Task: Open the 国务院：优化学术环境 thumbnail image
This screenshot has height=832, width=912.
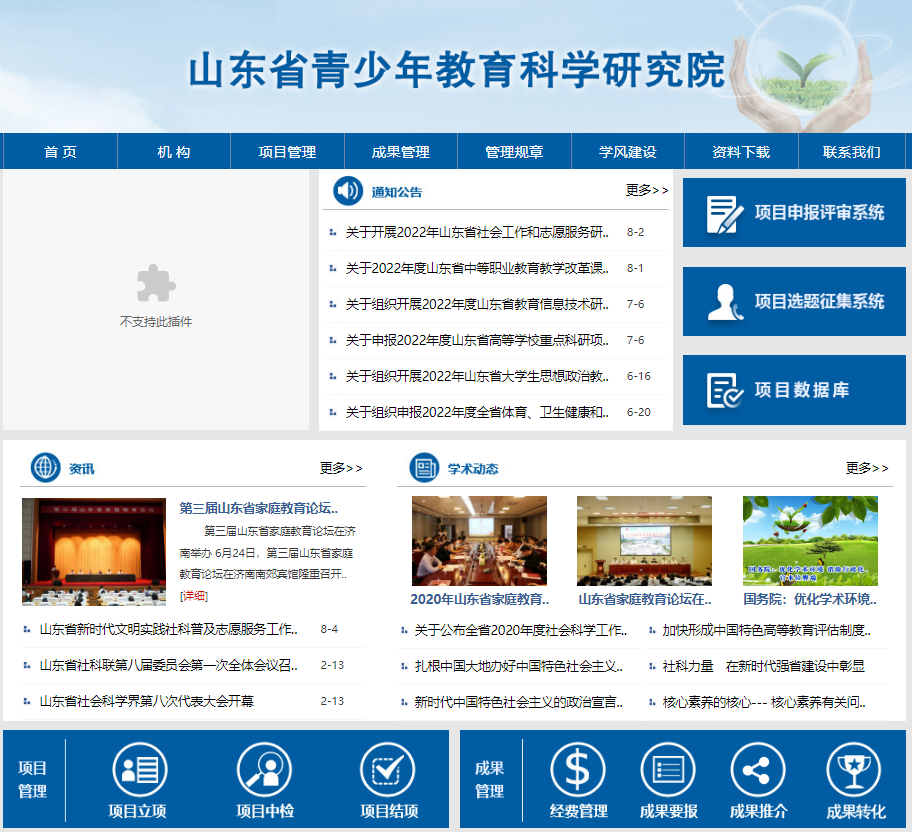Action: 810,541
